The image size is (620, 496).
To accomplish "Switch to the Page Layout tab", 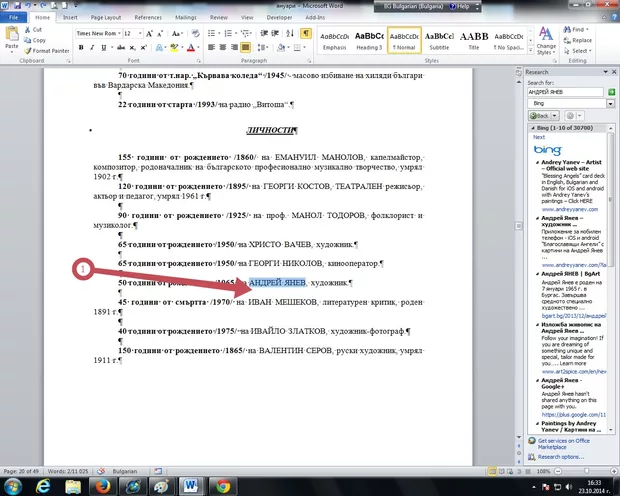I will tap(105, 18).
